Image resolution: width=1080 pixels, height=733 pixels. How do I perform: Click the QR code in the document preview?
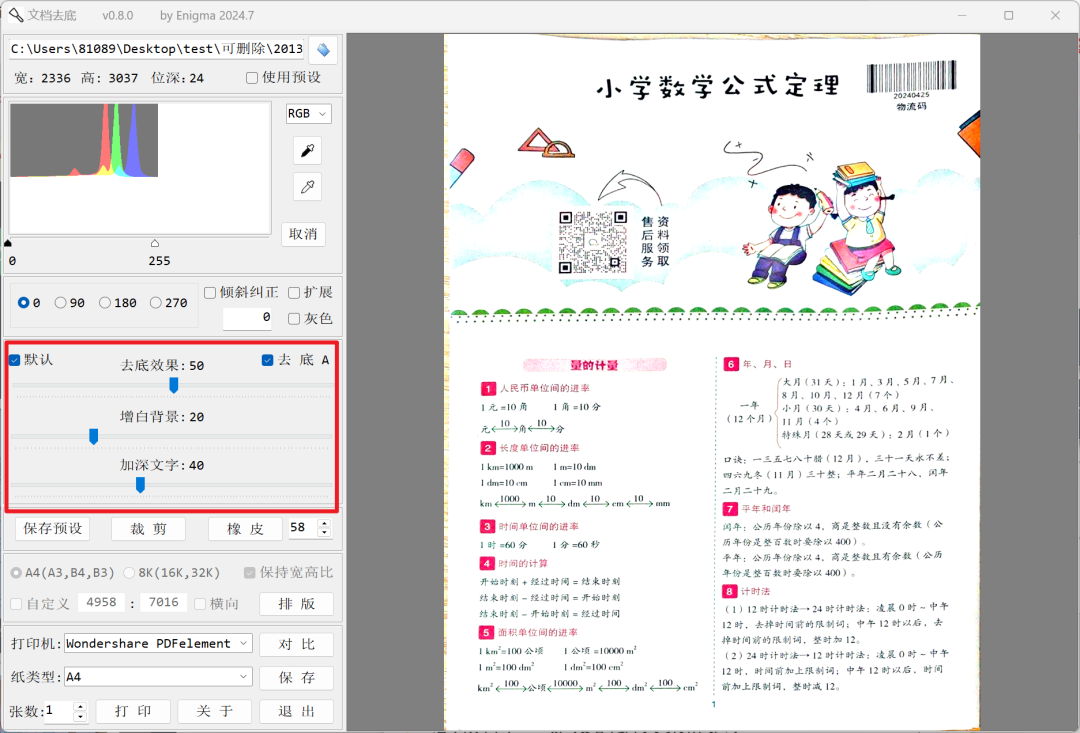pyautogui.click(x=592, y=242)
